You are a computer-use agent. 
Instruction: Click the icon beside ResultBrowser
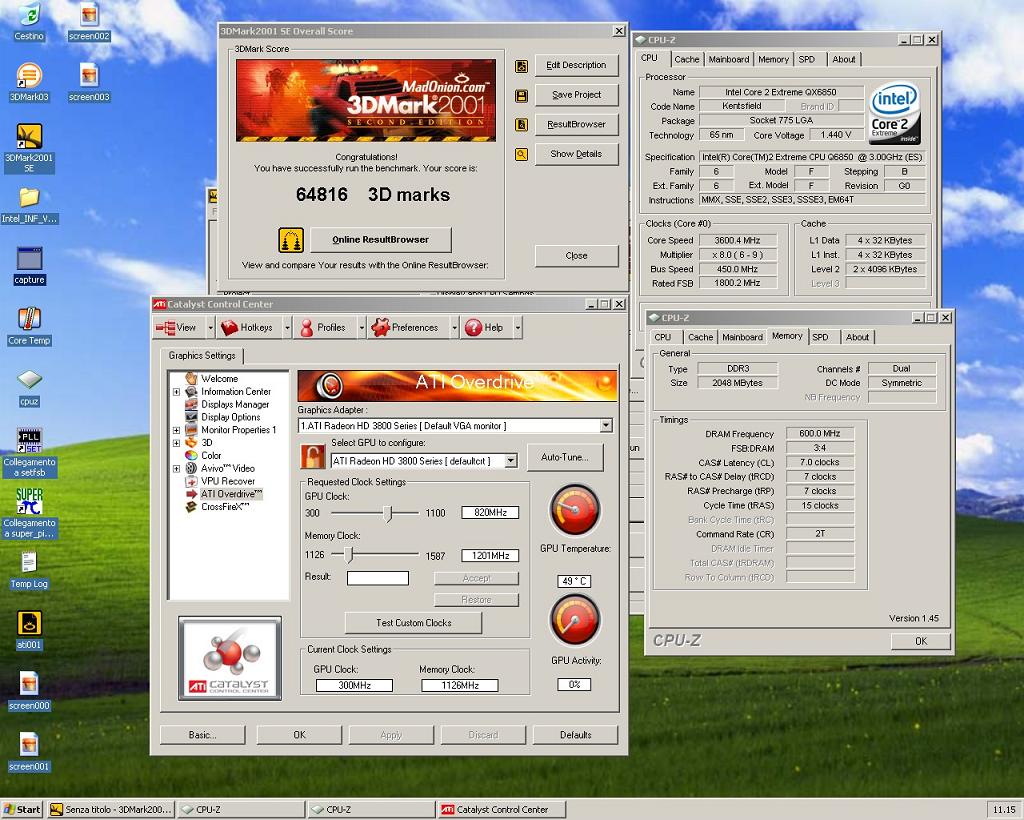(x=521, y=125)
